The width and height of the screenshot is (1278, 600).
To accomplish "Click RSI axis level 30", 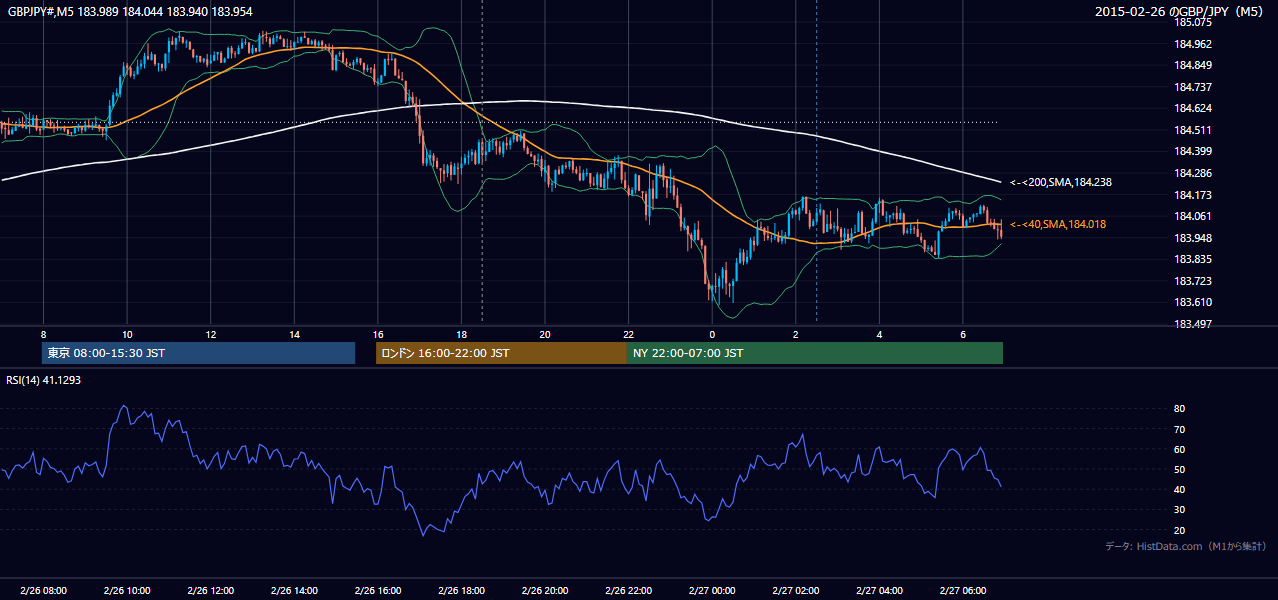I will click(x=1180, y=510).
